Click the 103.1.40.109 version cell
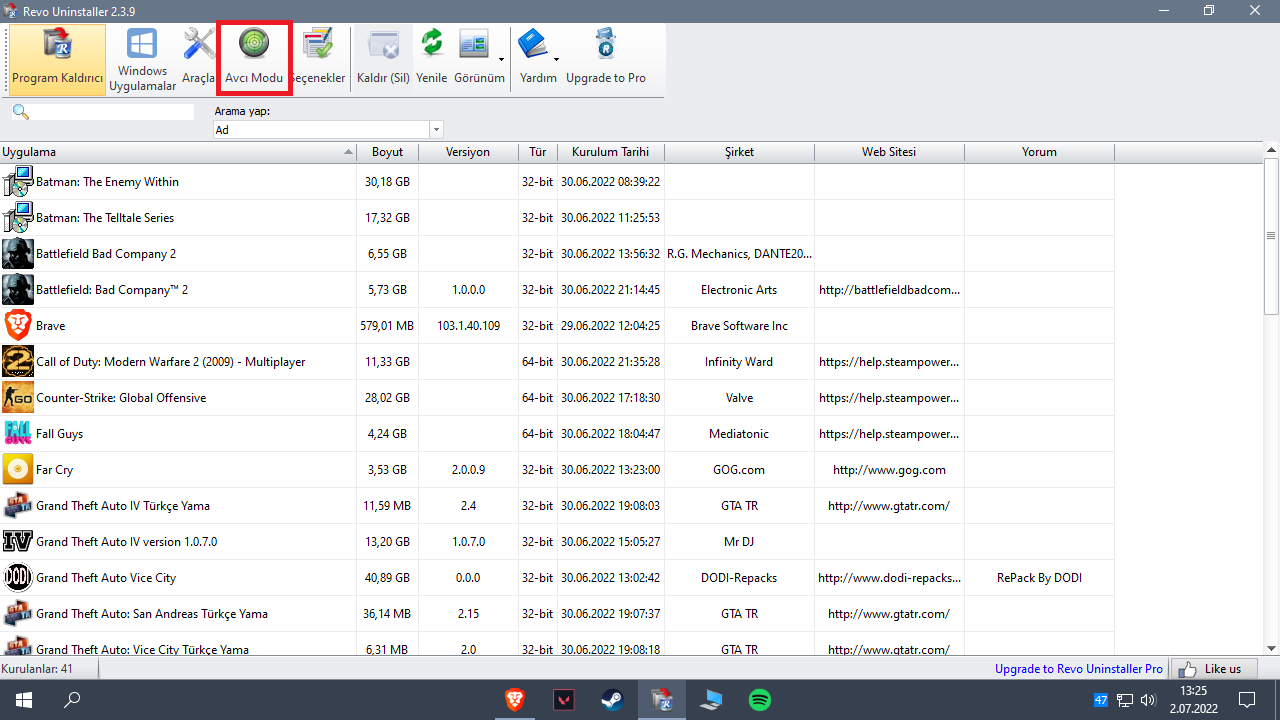 (469, 326)
